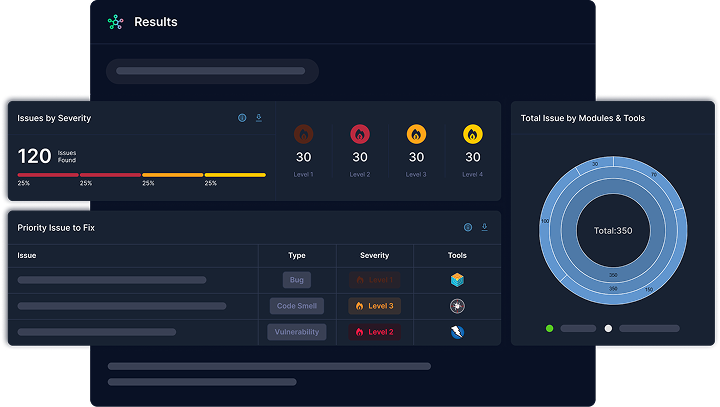
Task: Click the Priority Issue to Fix title
Action: 56,228
